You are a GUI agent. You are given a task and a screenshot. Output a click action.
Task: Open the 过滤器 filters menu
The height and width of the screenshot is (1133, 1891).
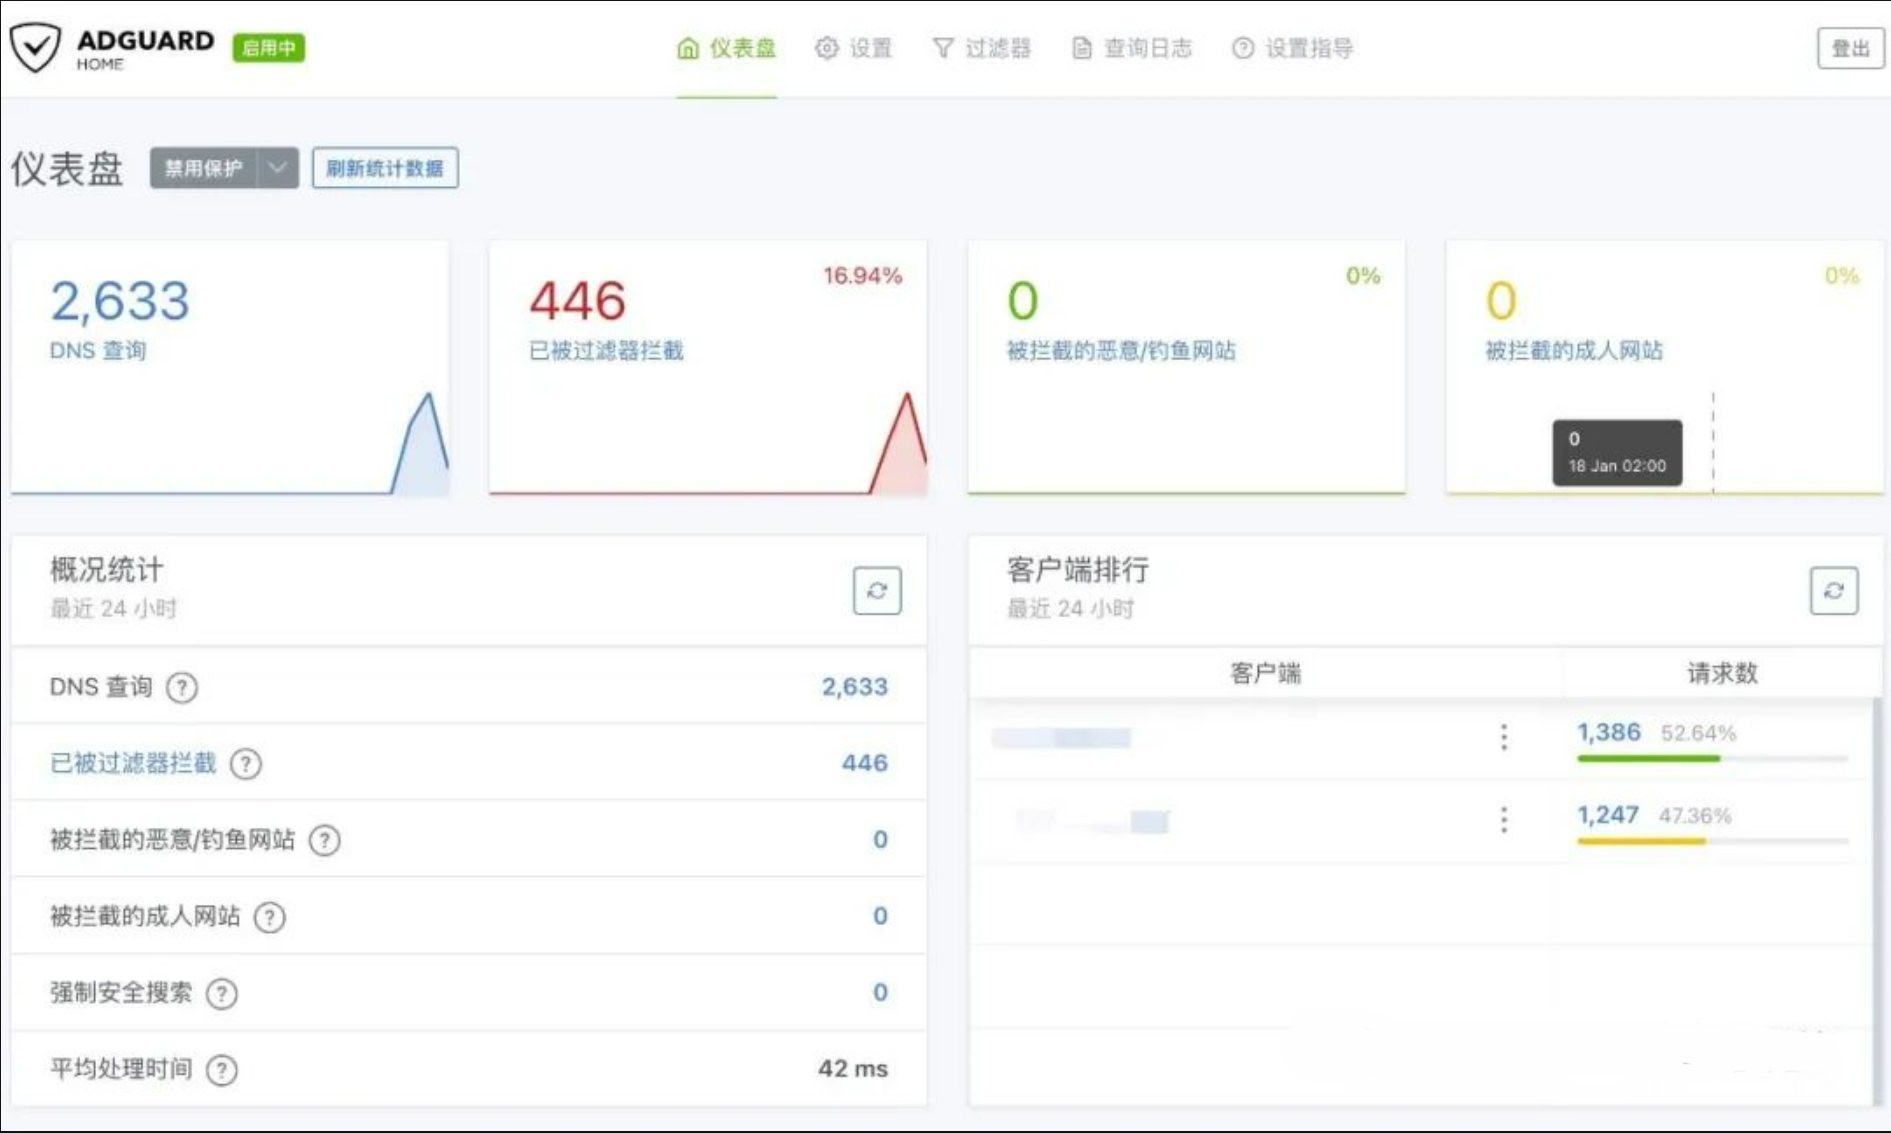click(981, 48)
